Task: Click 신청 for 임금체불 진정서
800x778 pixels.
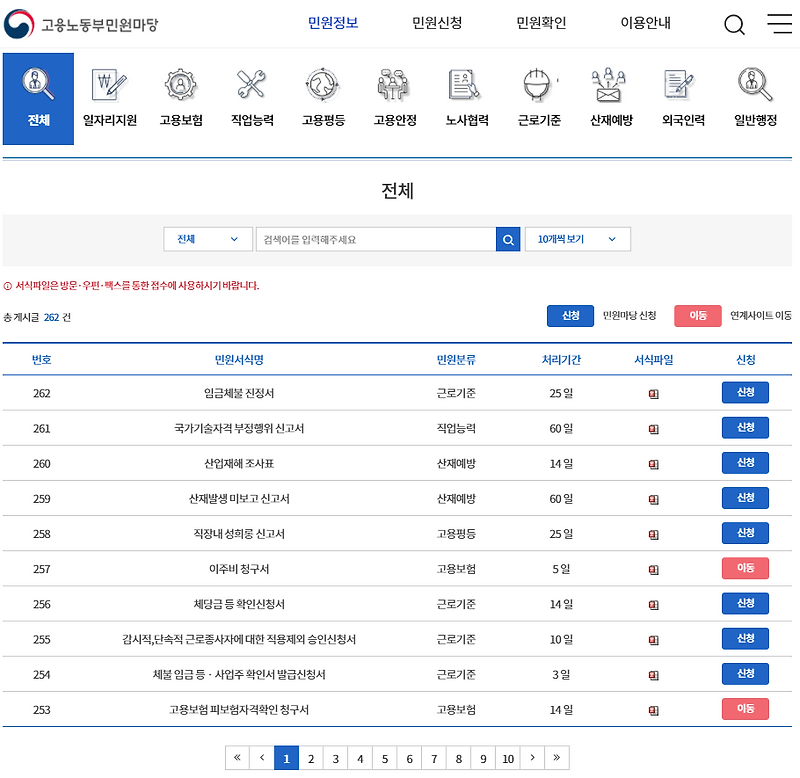Action: 746,392
